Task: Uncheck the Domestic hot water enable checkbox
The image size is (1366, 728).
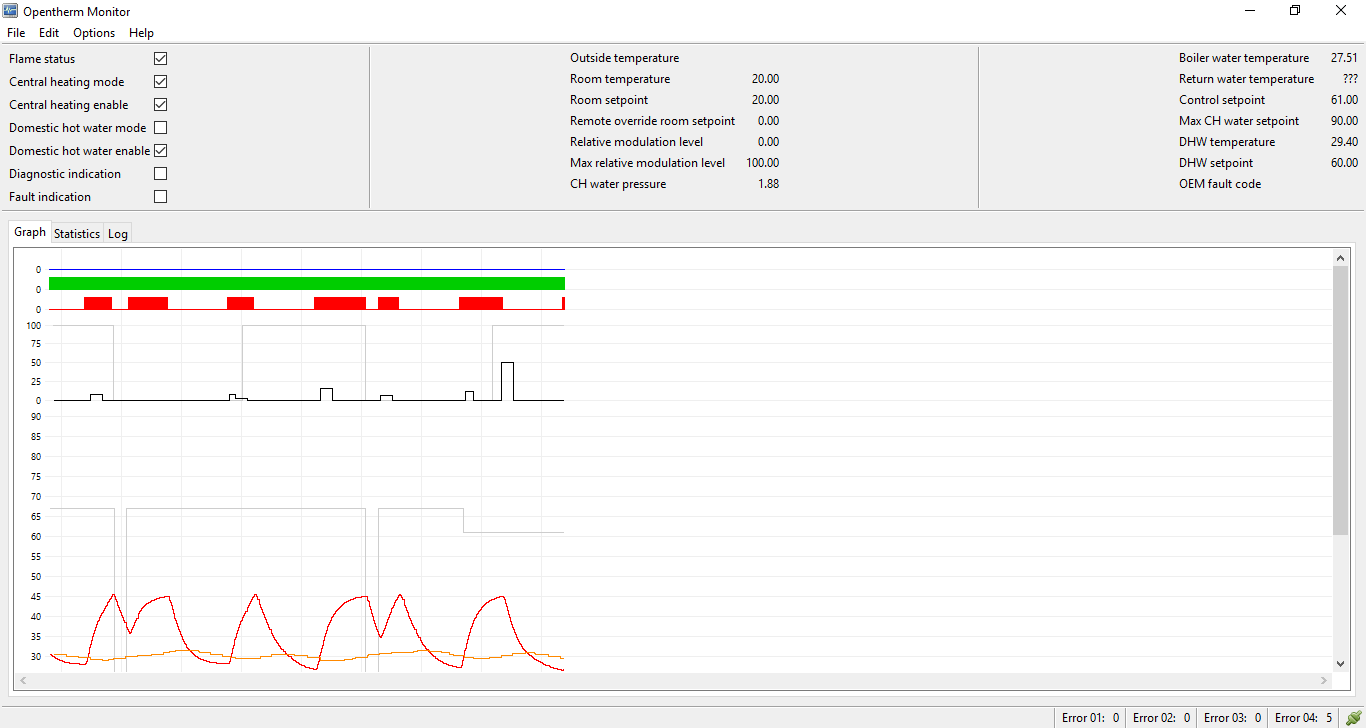Action: tap(160, 151)
